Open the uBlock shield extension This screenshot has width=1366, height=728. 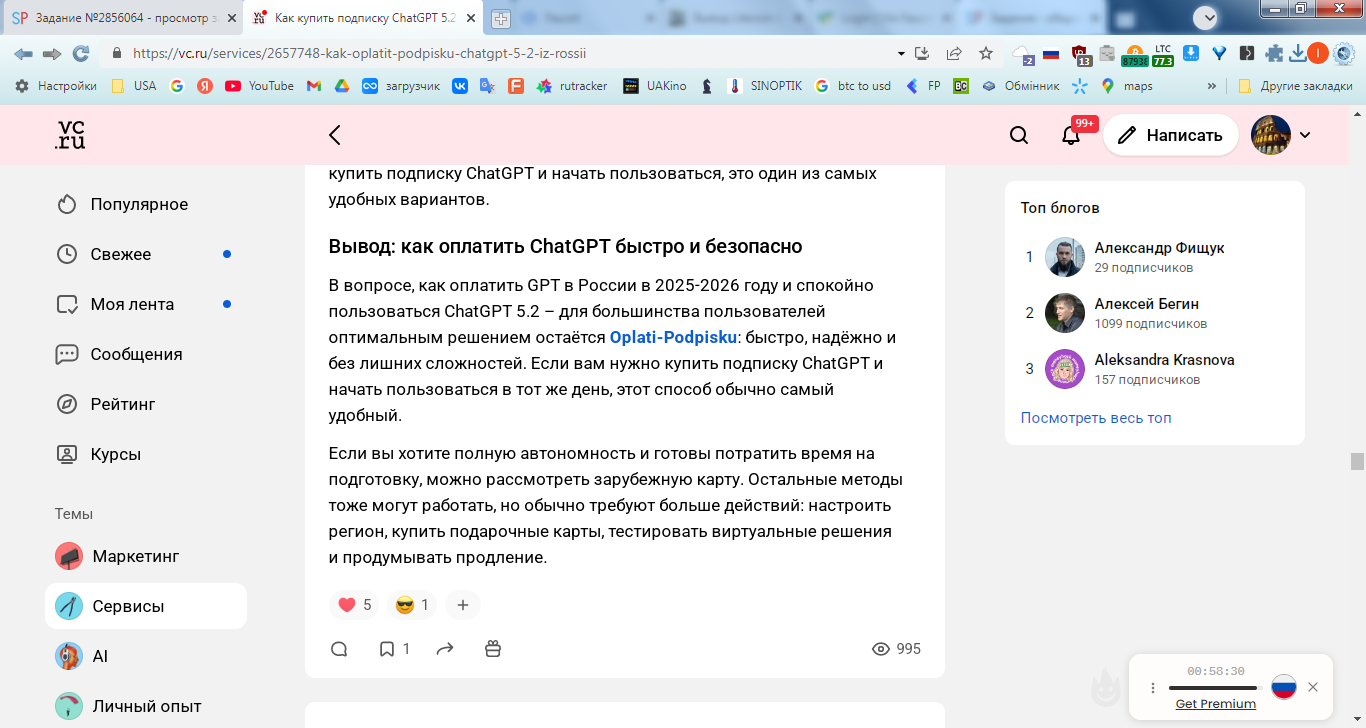1079,54
